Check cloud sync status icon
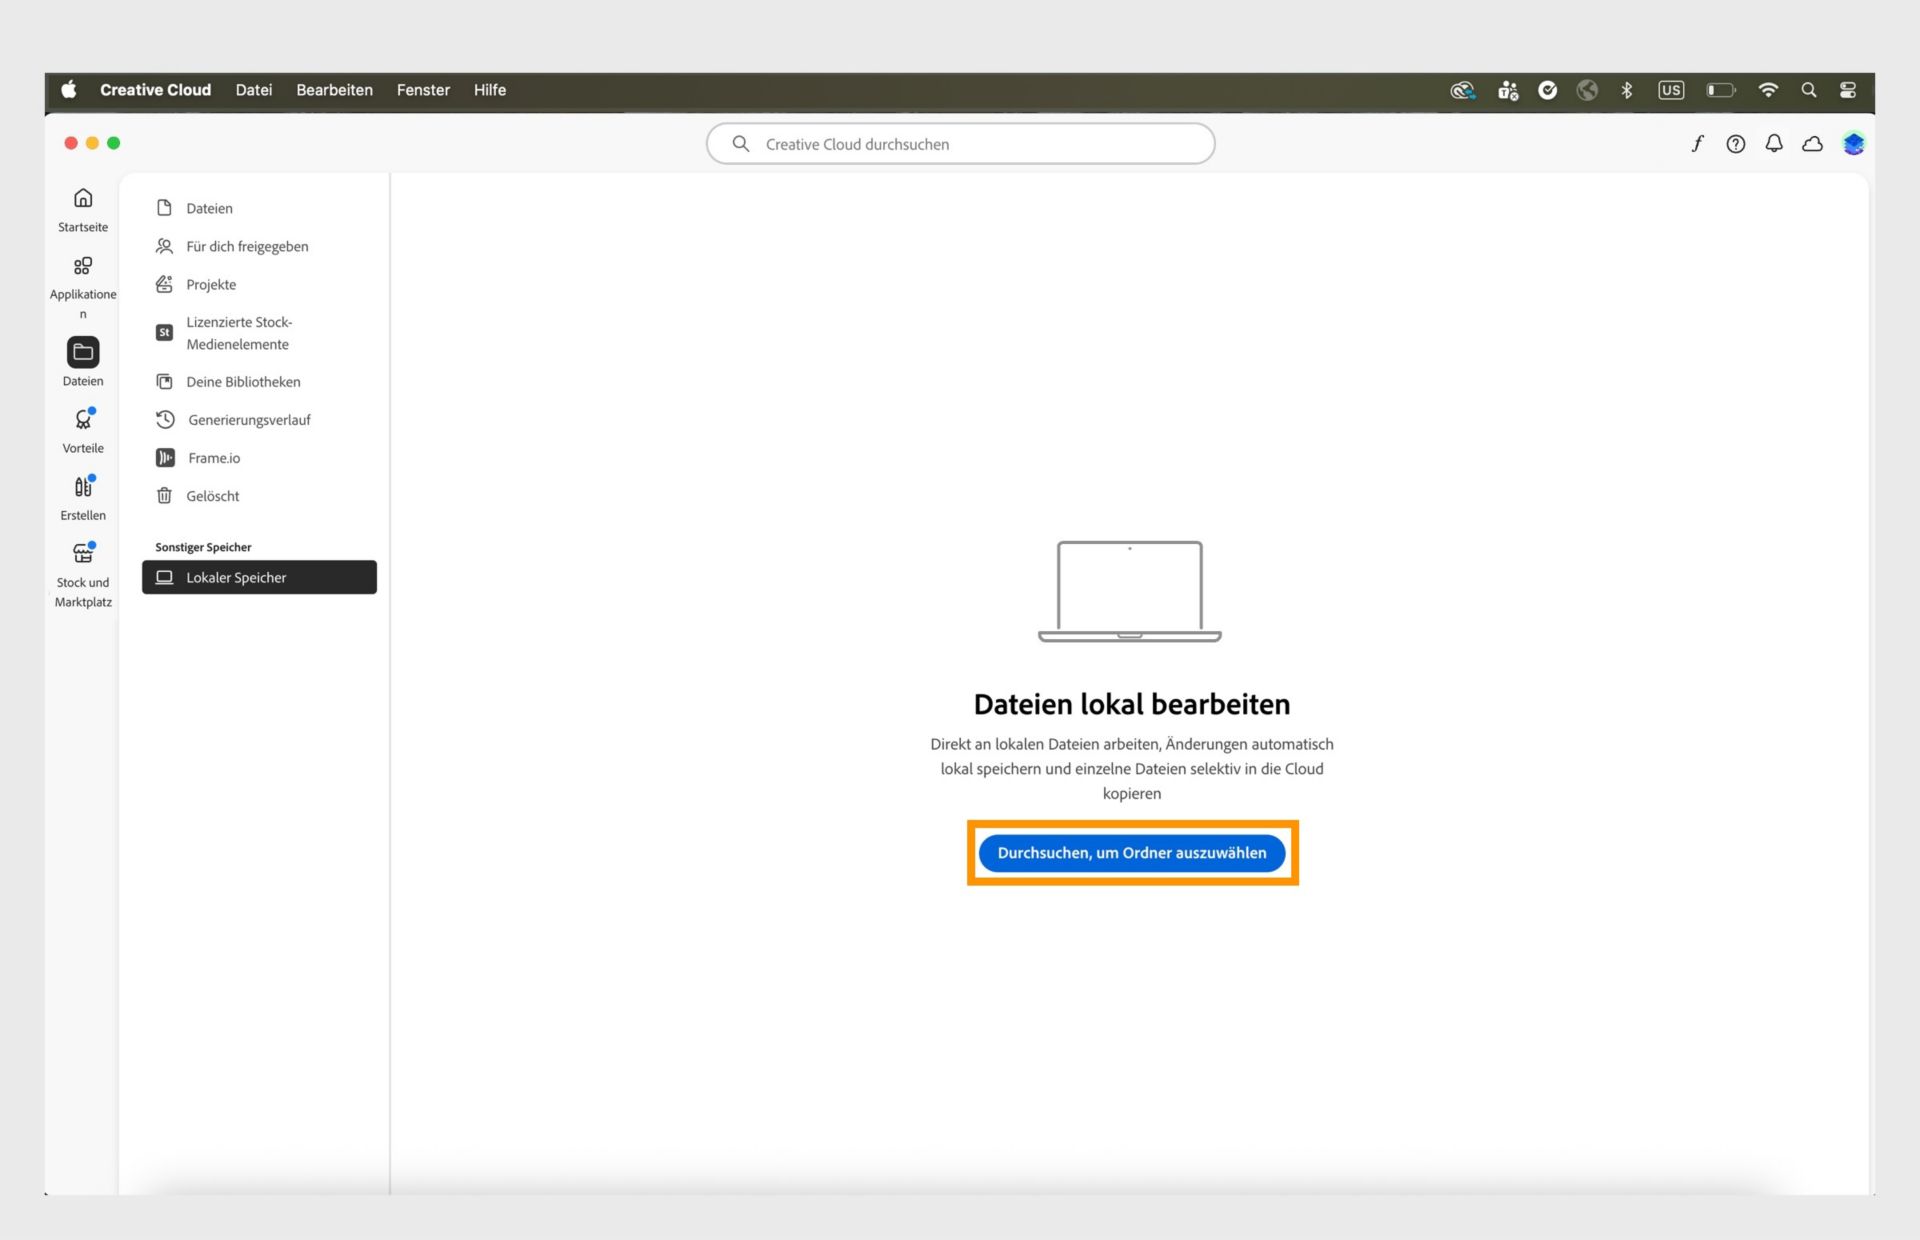The width and height of the screenshot is (1920, 1240). tap(1812, 144)
